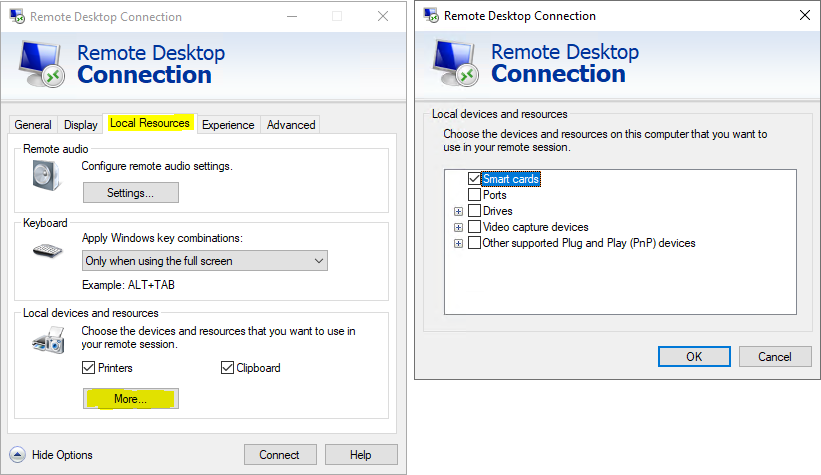Select Other supported Plug and Play devices text

tap(589, 243)
